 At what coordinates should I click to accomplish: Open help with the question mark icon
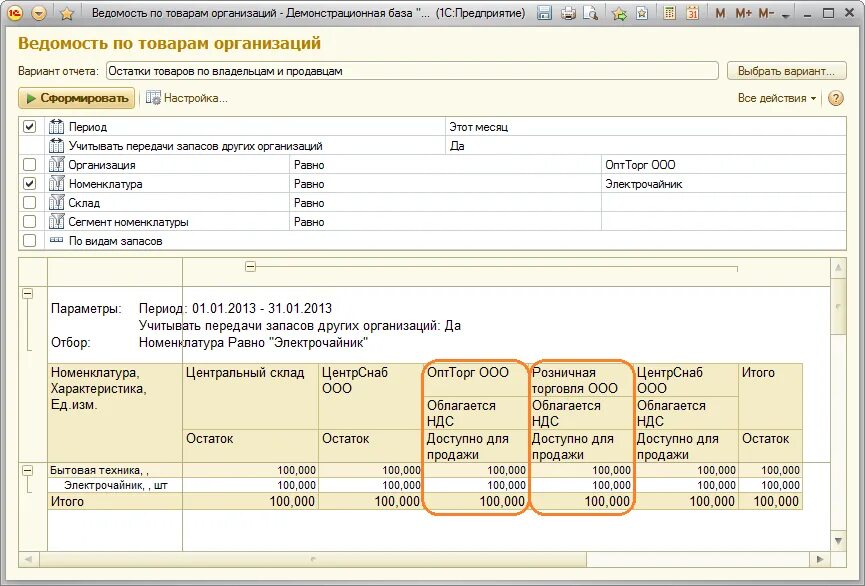(836, 98)
